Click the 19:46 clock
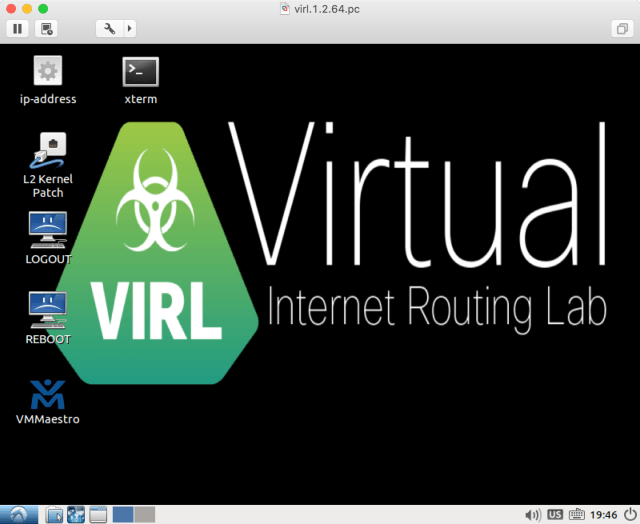 coord(603,515)
